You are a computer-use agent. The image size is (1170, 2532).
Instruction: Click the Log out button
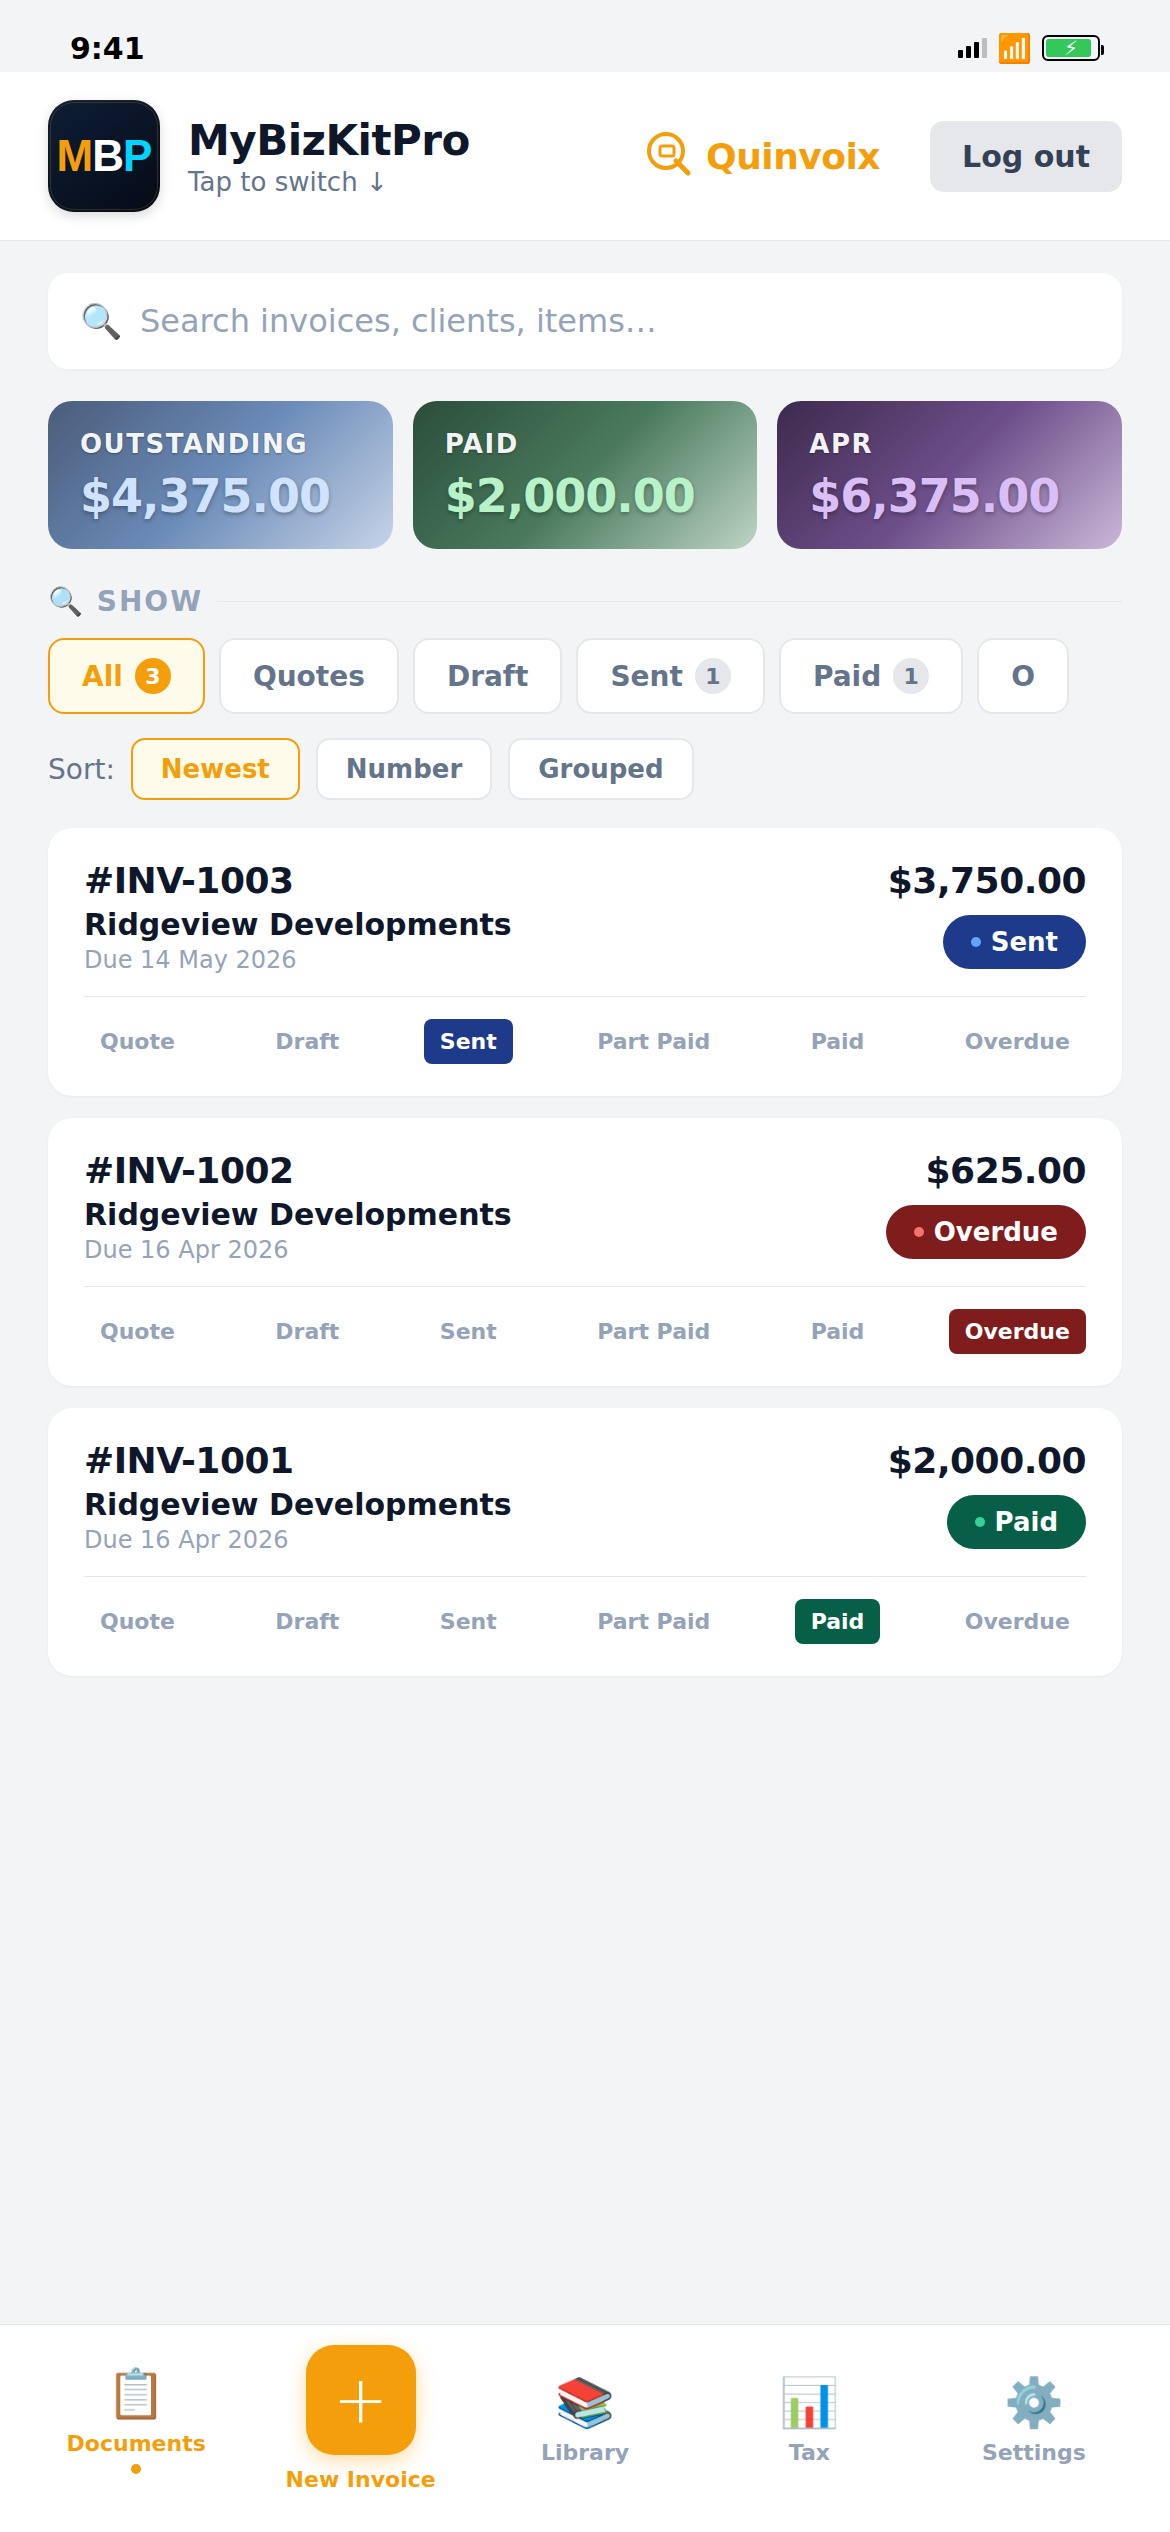click(x=1026, y=156)
